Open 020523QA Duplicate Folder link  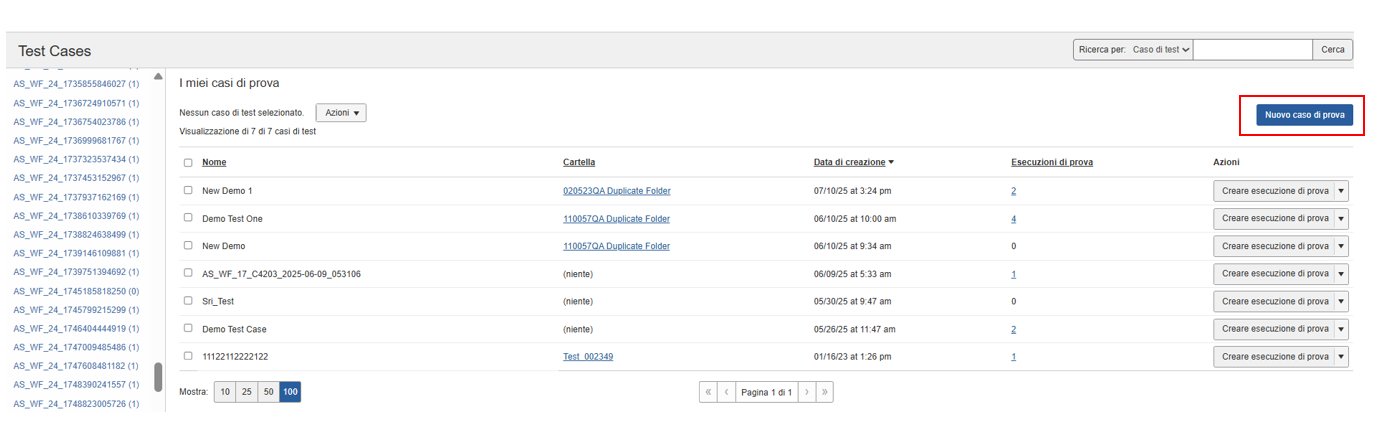pos(616,191)
